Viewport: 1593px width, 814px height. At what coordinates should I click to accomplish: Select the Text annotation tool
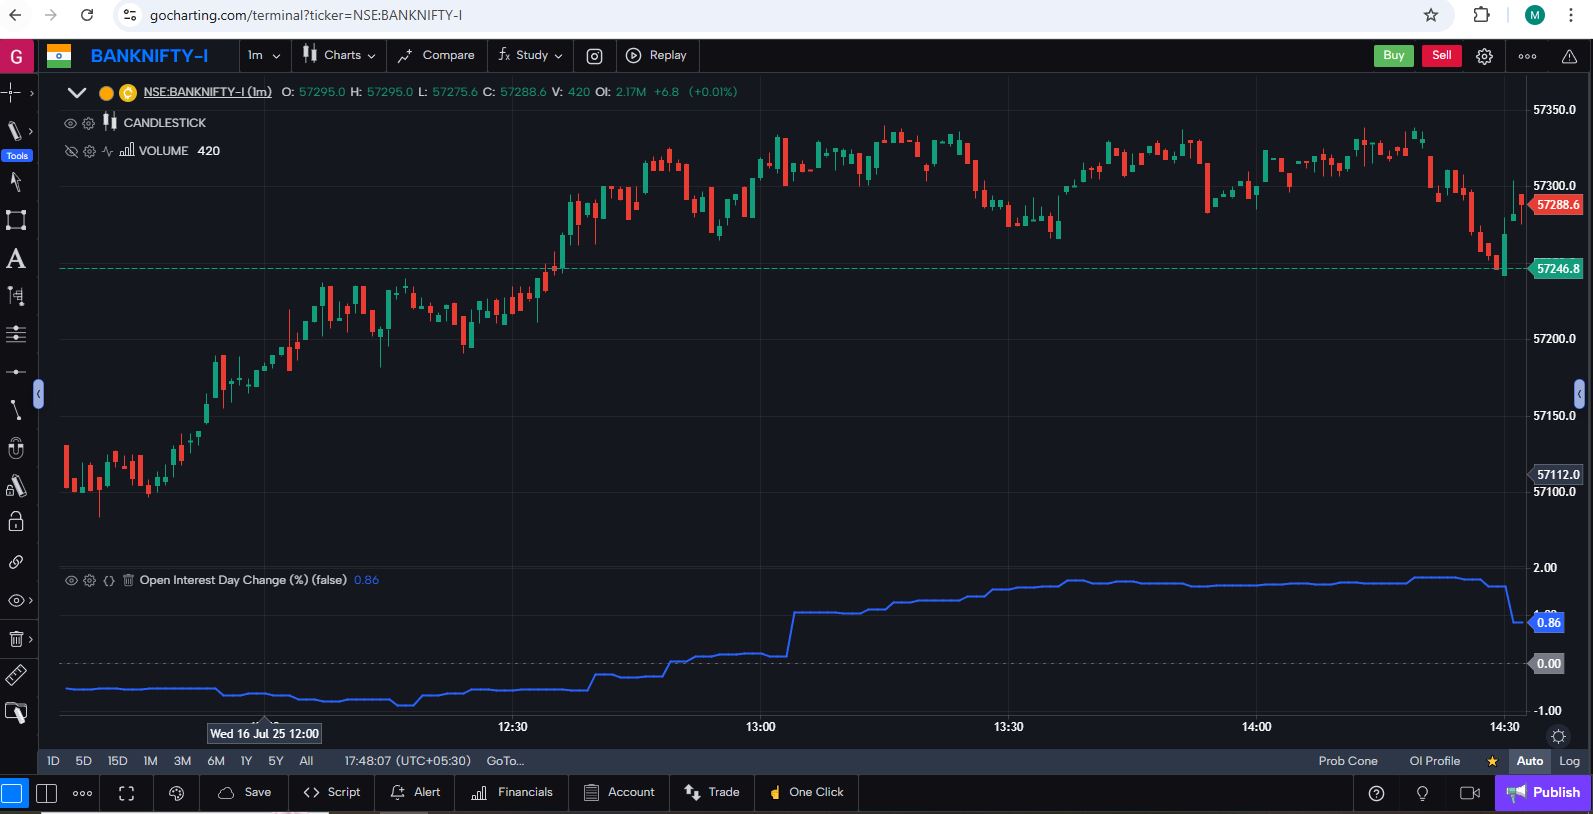point(16,259)
